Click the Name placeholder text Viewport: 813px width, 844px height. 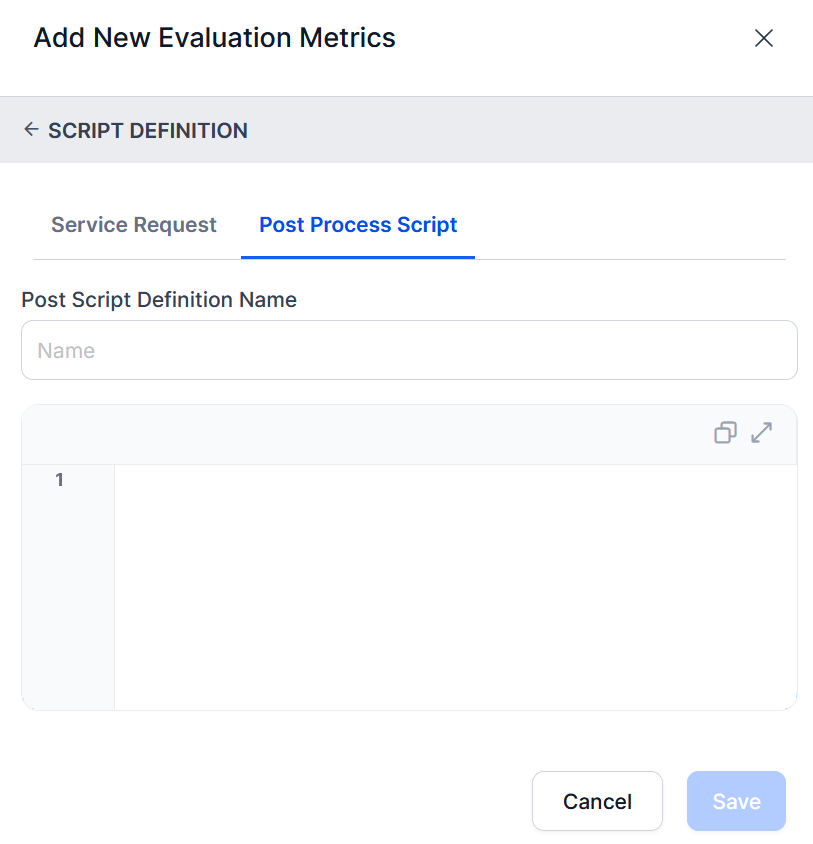pyautogui.click(x=66, y=350)
